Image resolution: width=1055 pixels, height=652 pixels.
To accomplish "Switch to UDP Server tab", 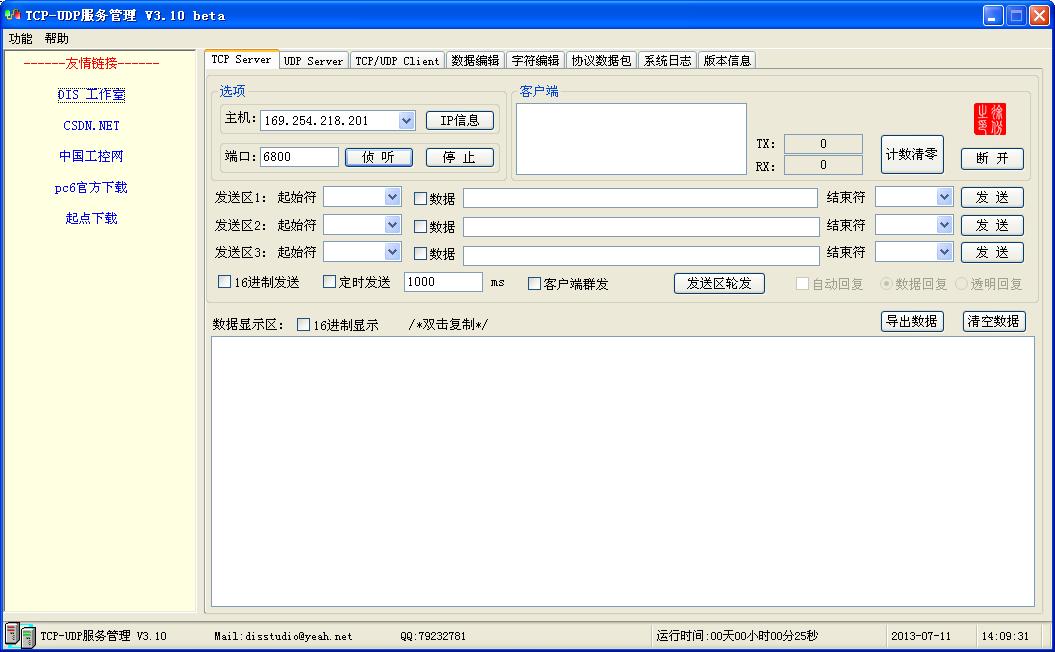I will 314,61.
